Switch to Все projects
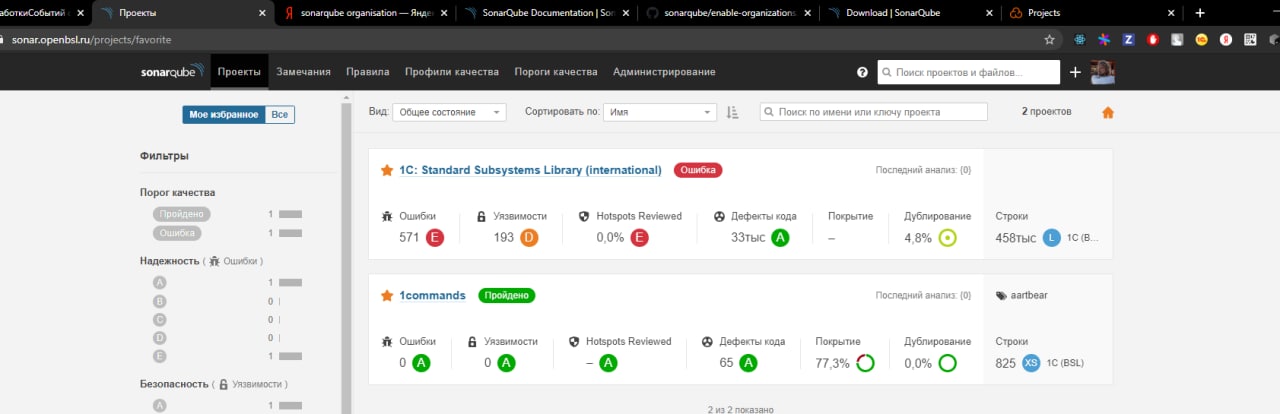Screen dimensions: 1280x414 [x=279, y=115]
